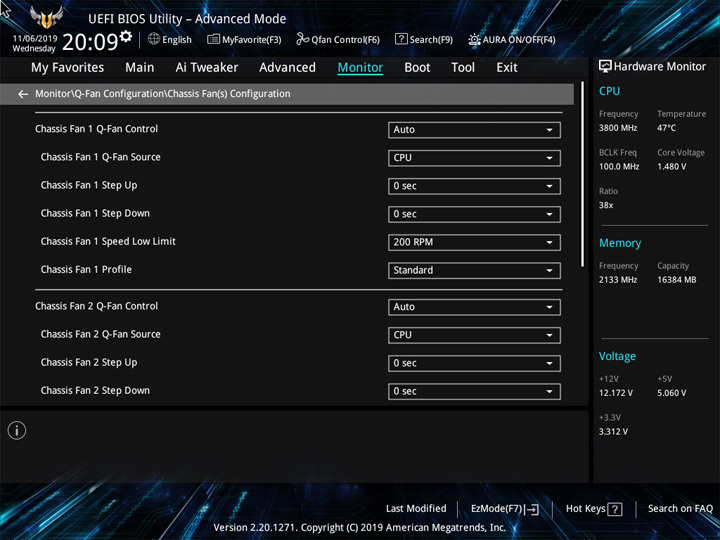Click the 3800 MHz CPU frequency value
Image resolution: width=720 pixels, height=540 pixels.
pos(618,128)
